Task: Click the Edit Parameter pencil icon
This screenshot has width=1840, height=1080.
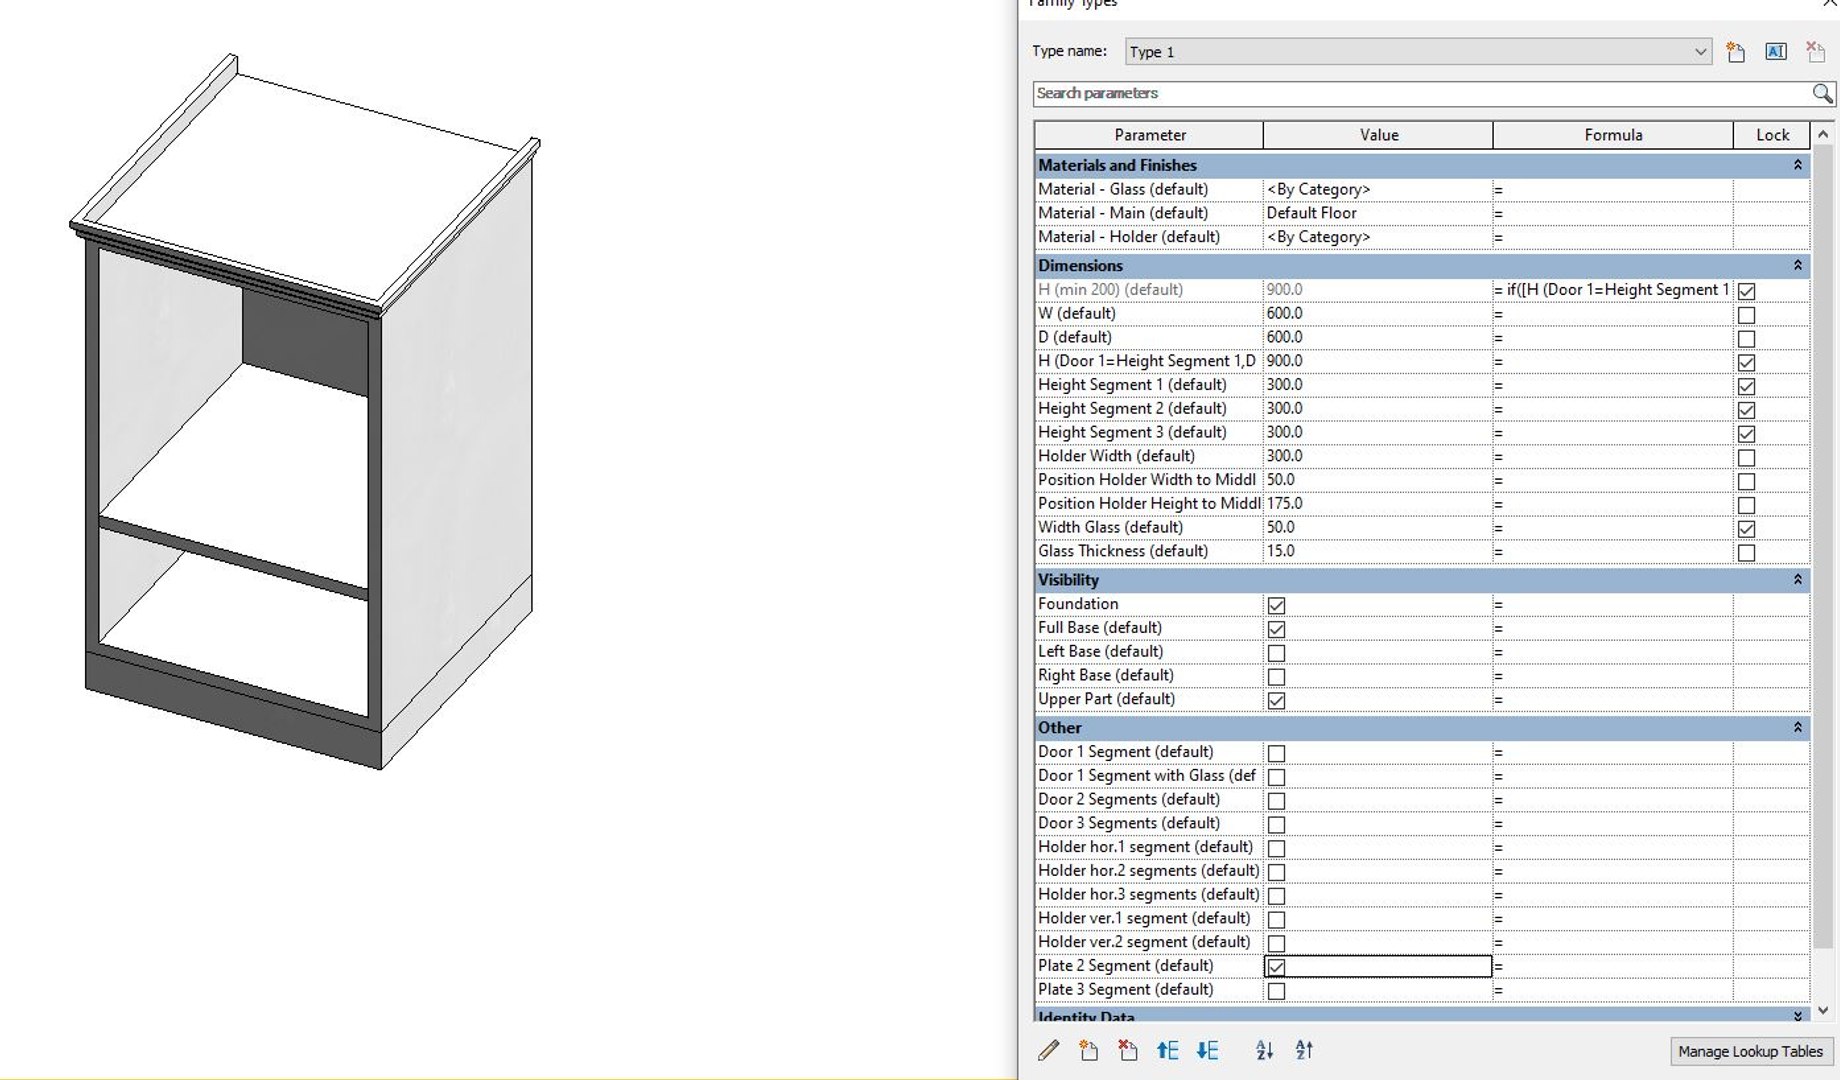Action: pyautogui.click(x=1048, y=1050)
